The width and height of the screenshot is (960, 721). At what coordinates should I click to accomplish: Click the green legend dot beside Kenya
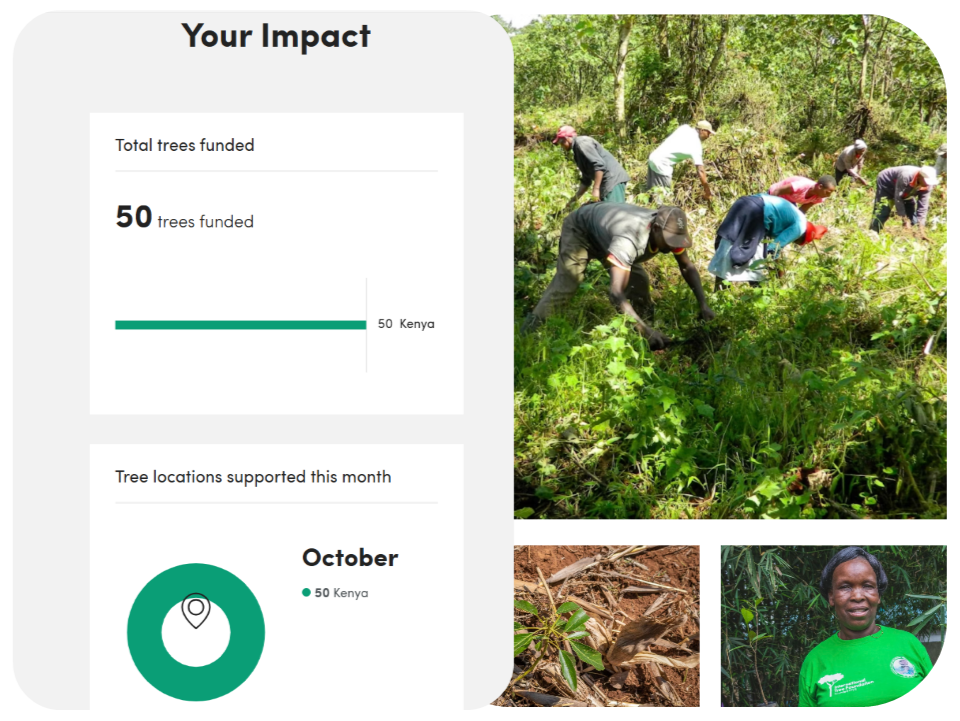tap(306, 592)
